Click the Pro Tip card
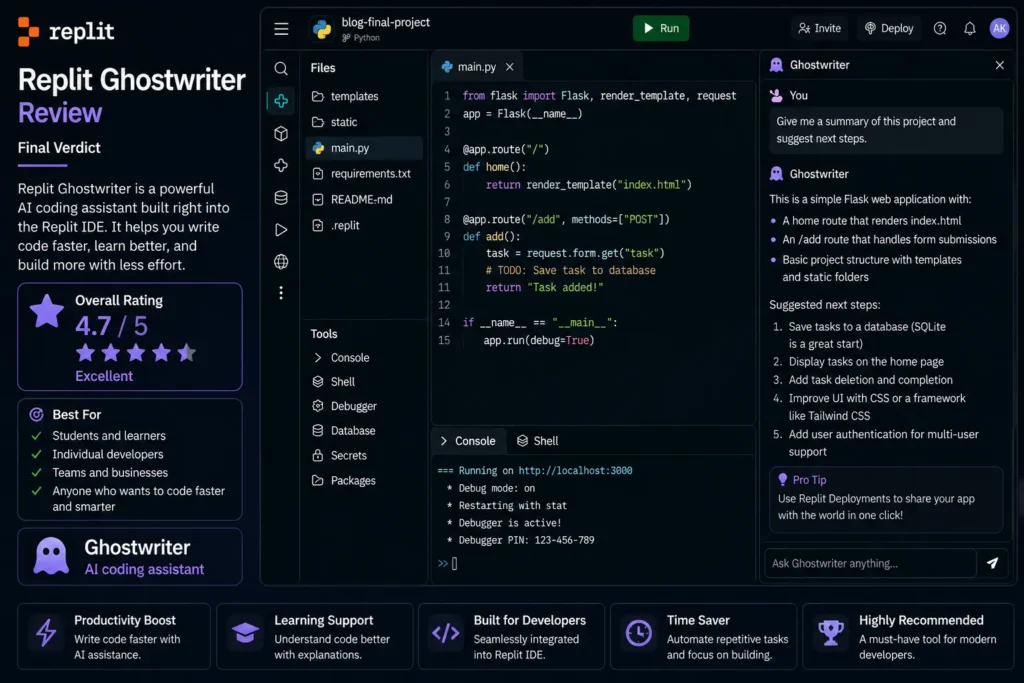The height and width of the screenshot is (683, 1024). pos(886,499)
